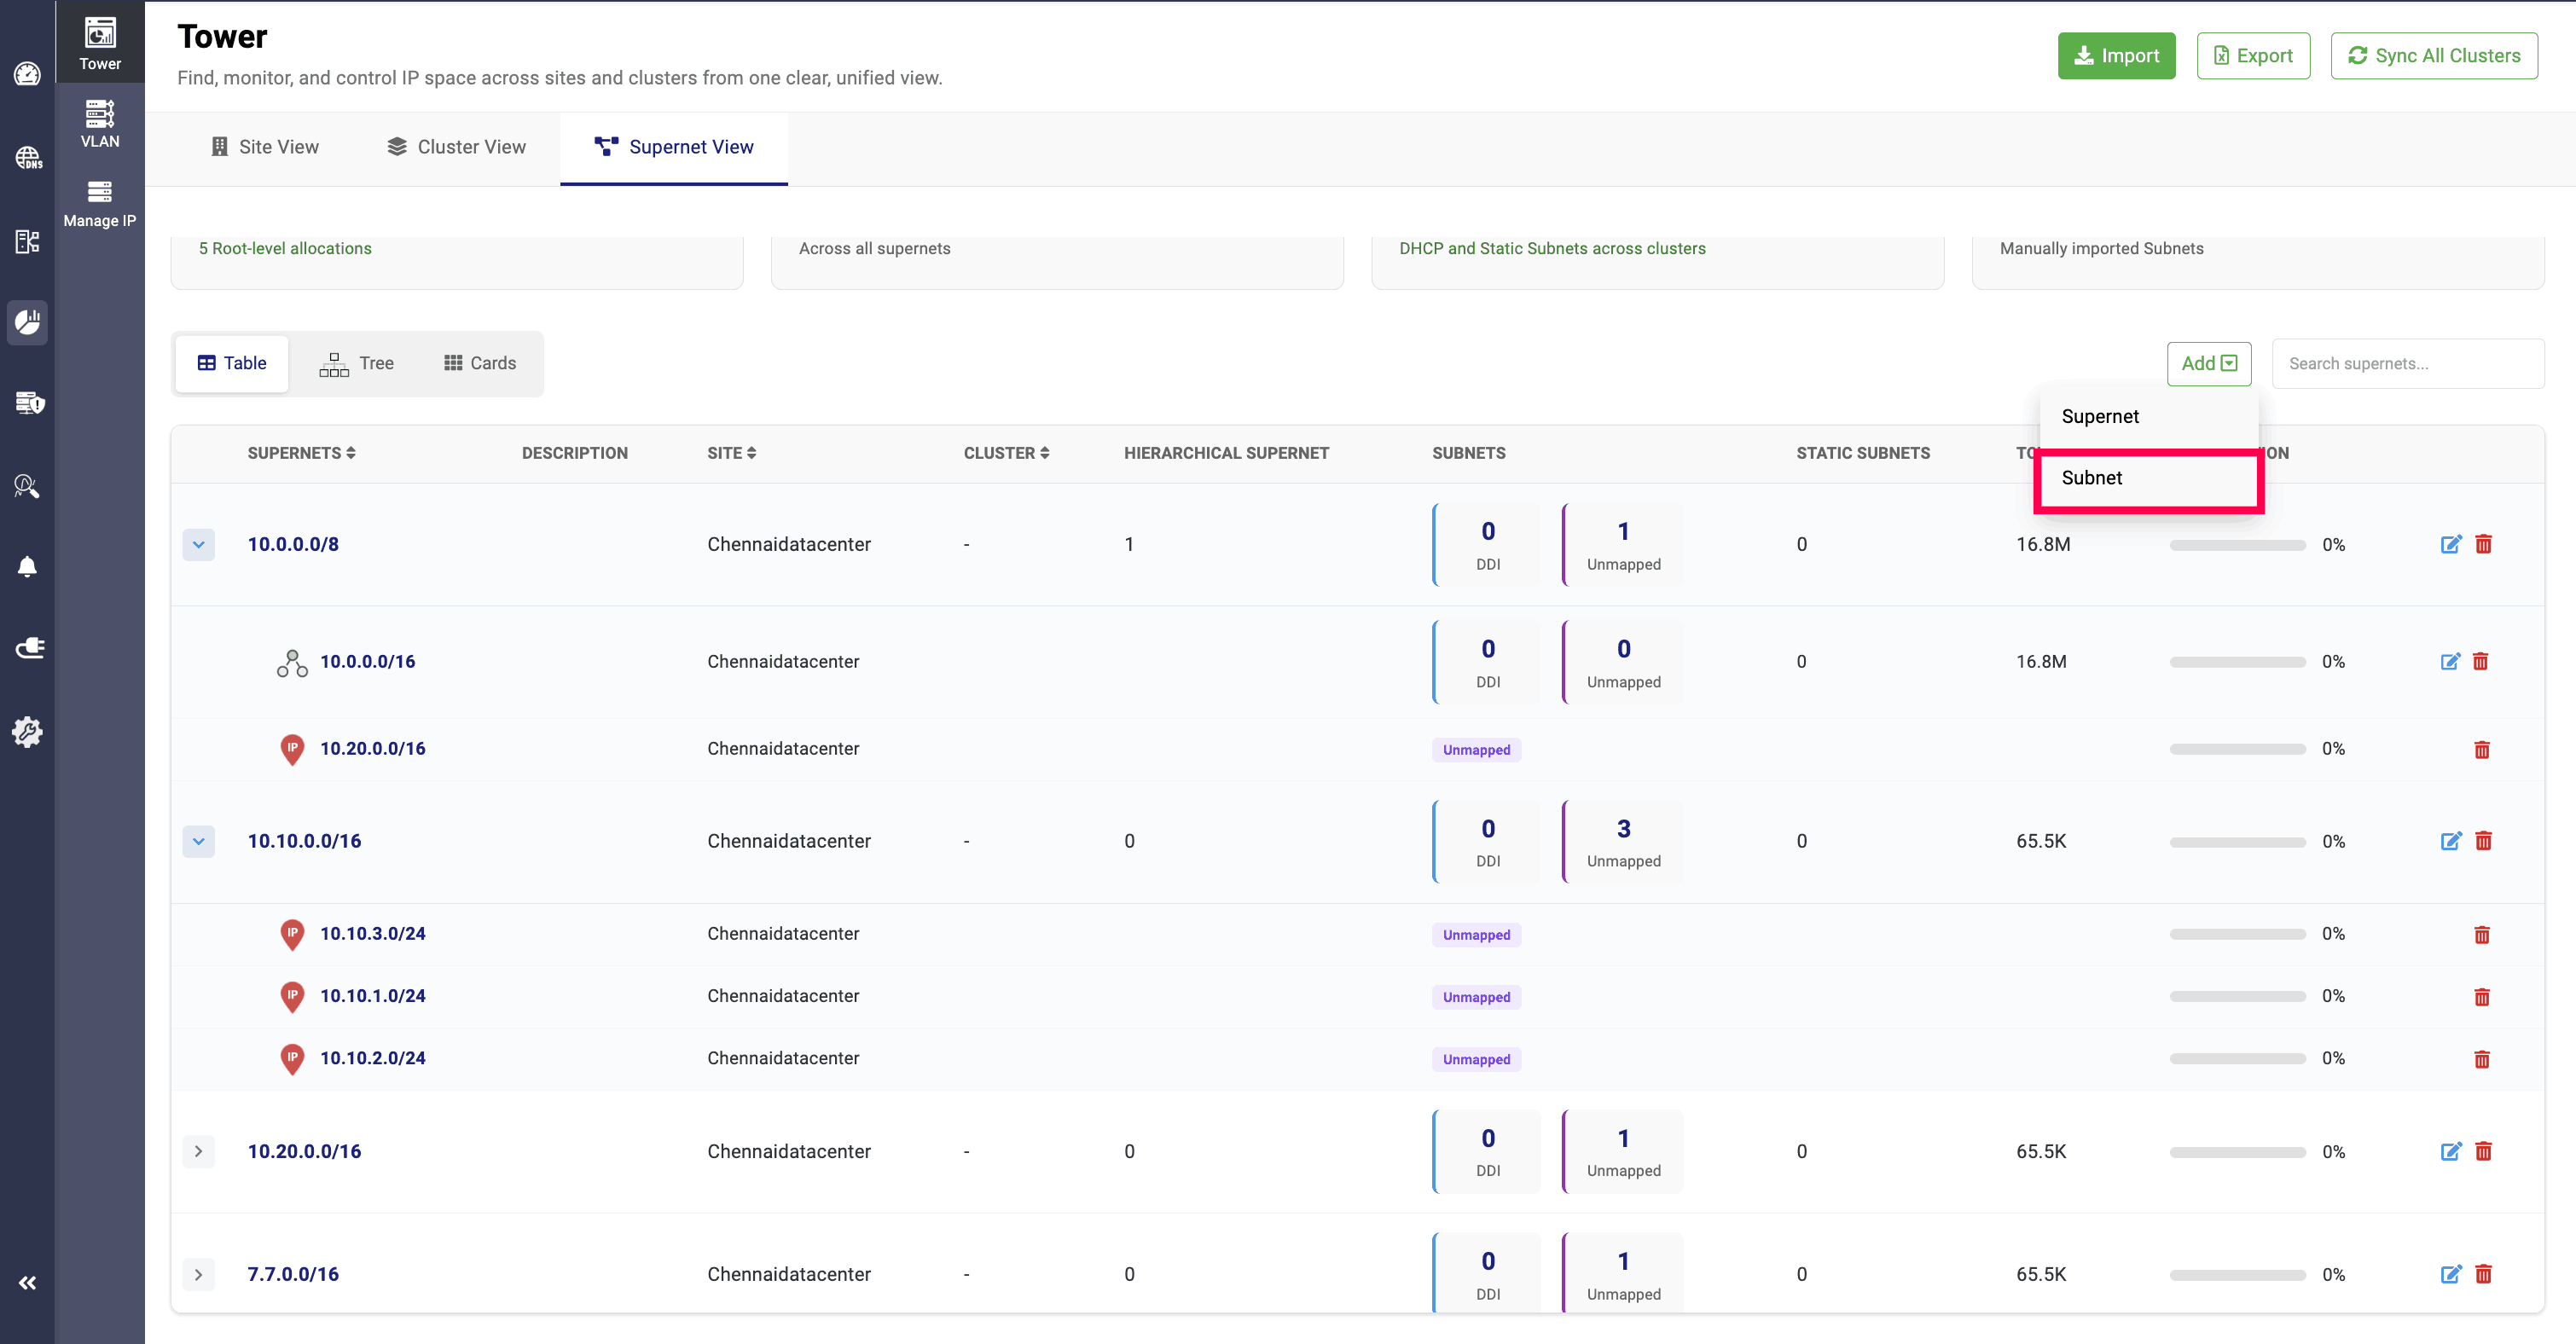Collapse the 10.0.0.0/8 supernet row
The height and width of the screenshot is (1344, 2576).
[198, 544]
